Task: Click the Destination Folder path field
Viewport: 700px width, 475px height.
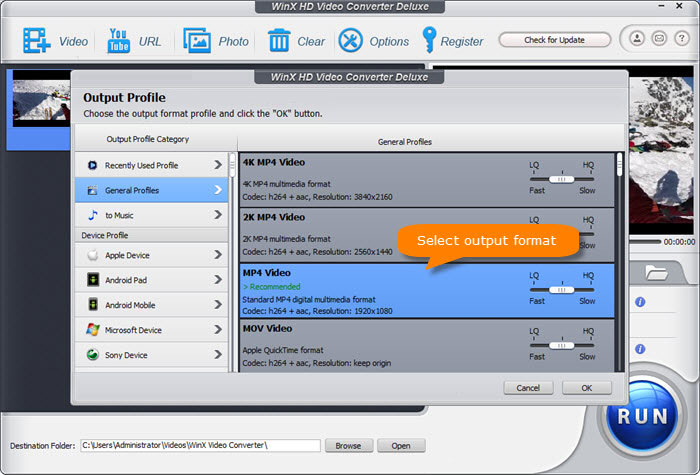Action: tap(200, 445)
